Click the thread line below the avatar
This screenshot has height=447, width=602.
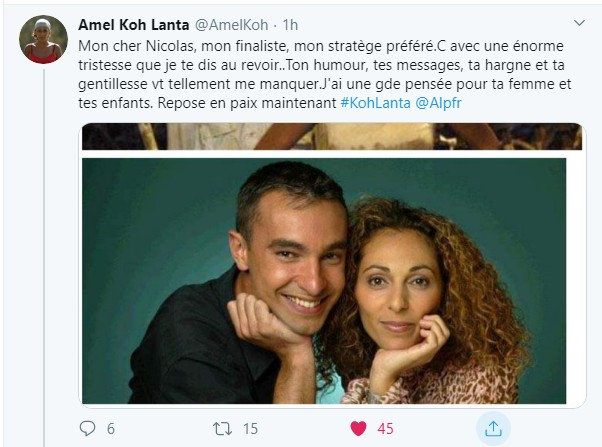(44, 257)
